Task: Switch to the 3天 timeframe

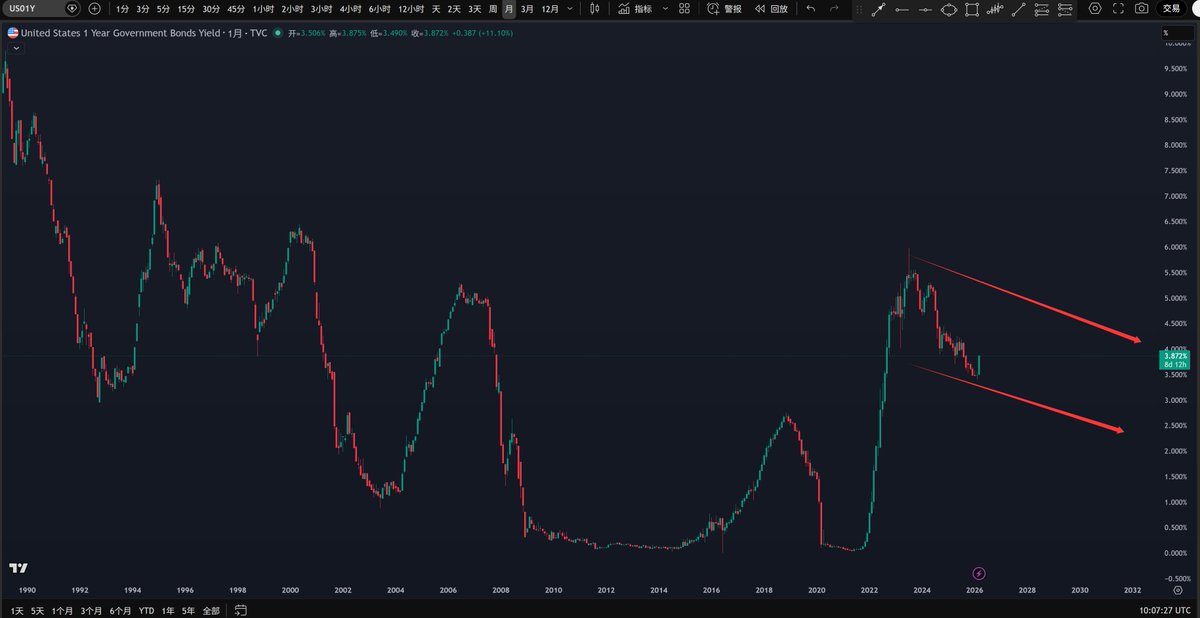Action: (x=475, y=8)
